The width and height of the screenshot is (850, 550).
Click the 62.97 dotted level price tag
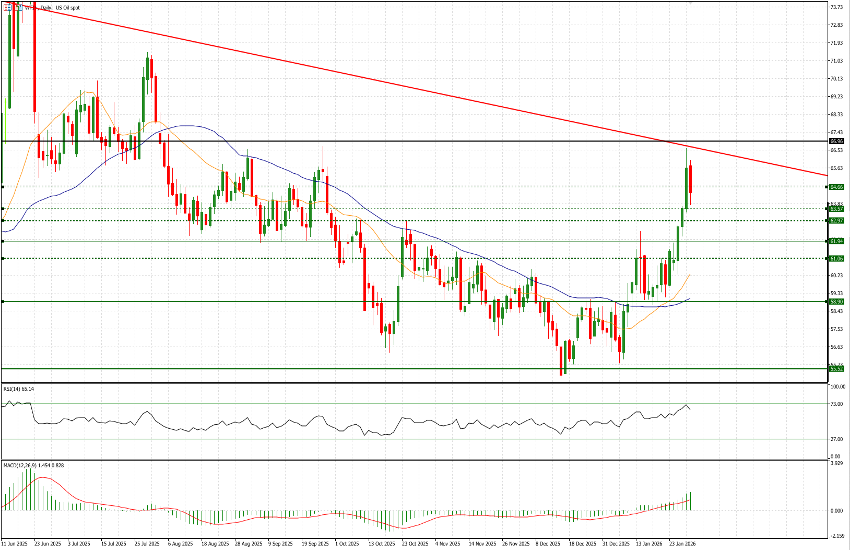coord(837,220)
